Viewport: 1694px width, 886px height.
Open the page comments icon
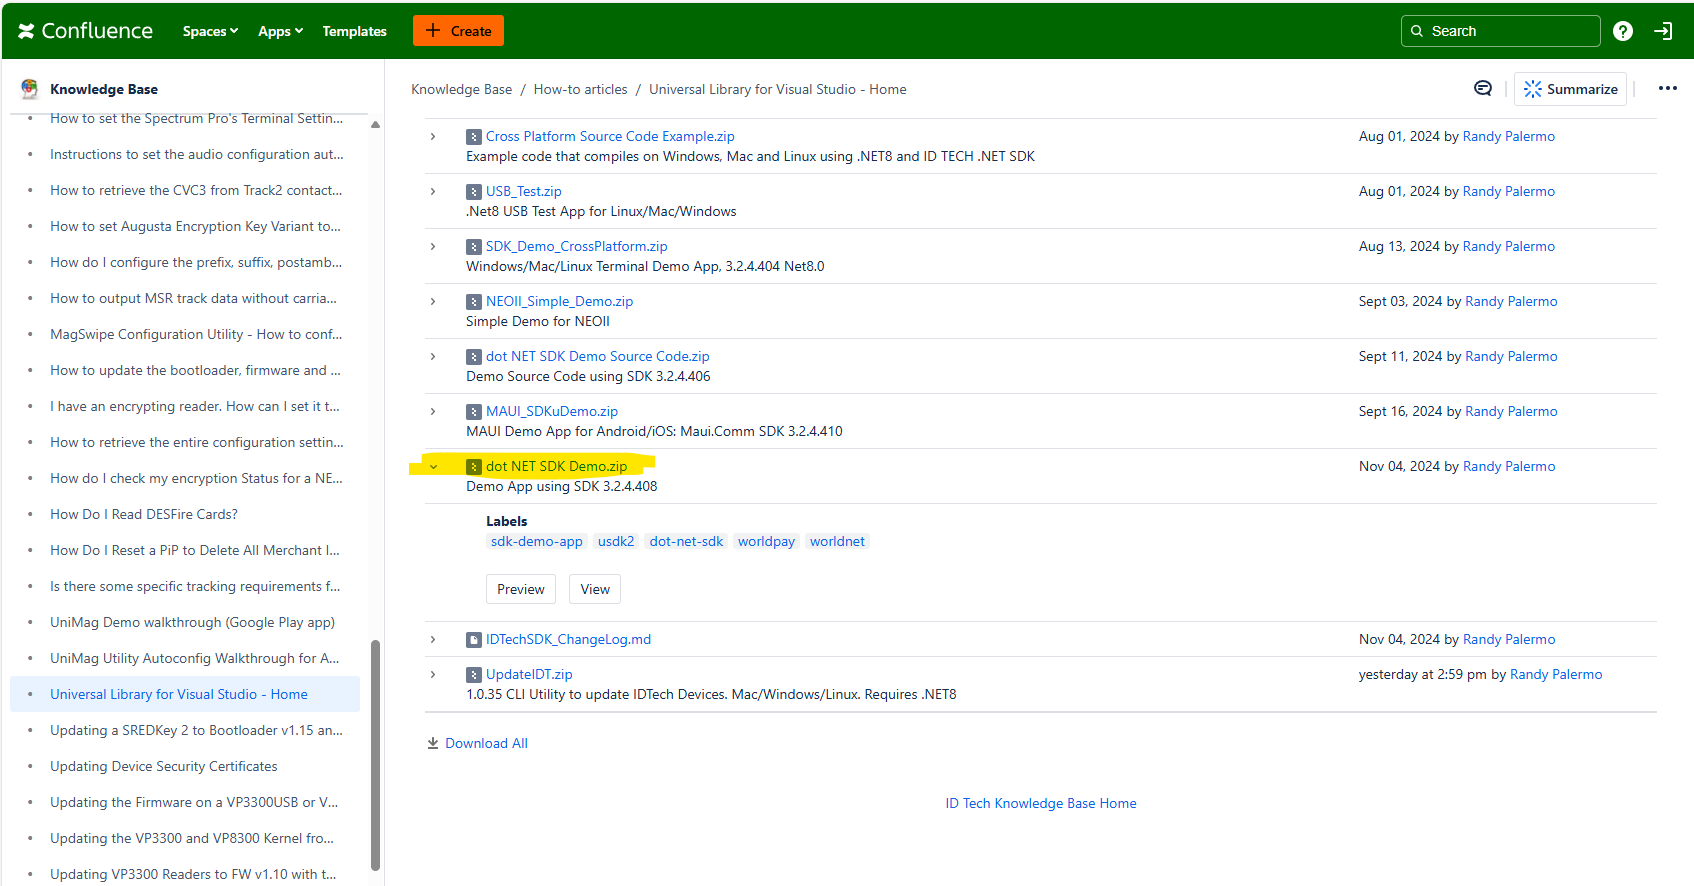pyautogui.click(x=1483, y=89)
